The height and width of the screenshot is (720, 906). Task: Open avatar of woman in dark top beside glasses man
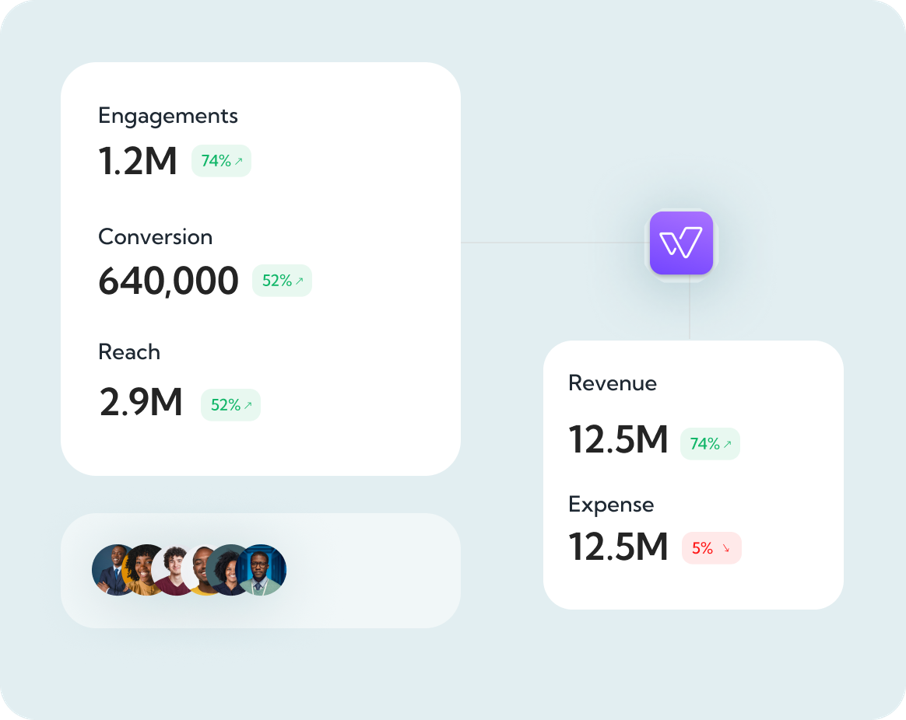[x=226, y=570]
